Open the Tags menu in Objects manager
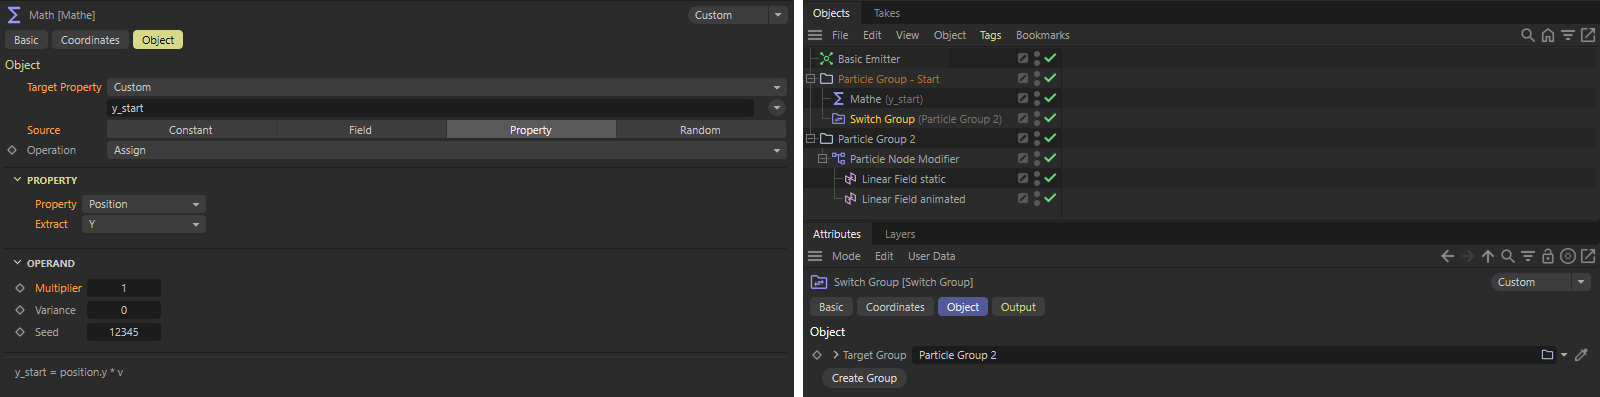Screen dimensions: 1600x397 (x=990, y=35)
